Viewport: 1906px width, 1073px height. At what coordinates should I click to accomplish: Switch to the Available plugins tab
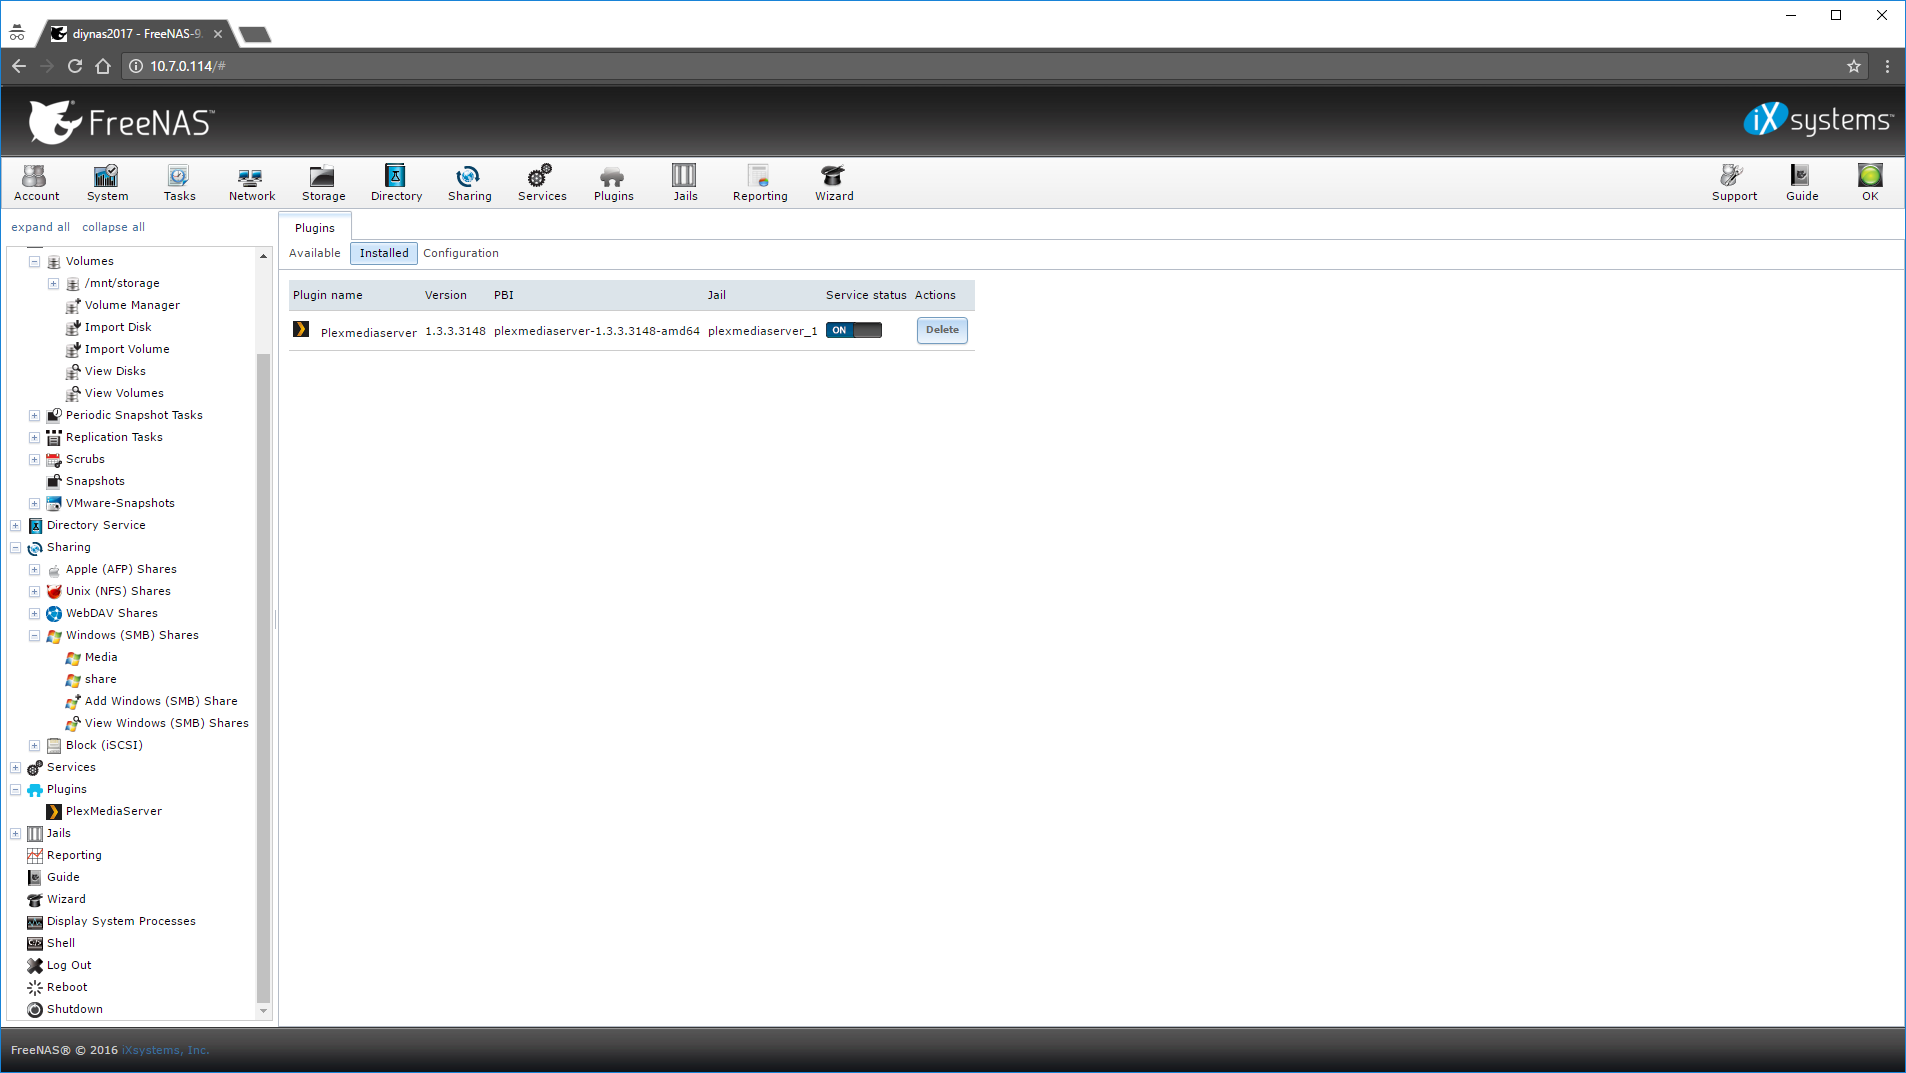[315, 254]
